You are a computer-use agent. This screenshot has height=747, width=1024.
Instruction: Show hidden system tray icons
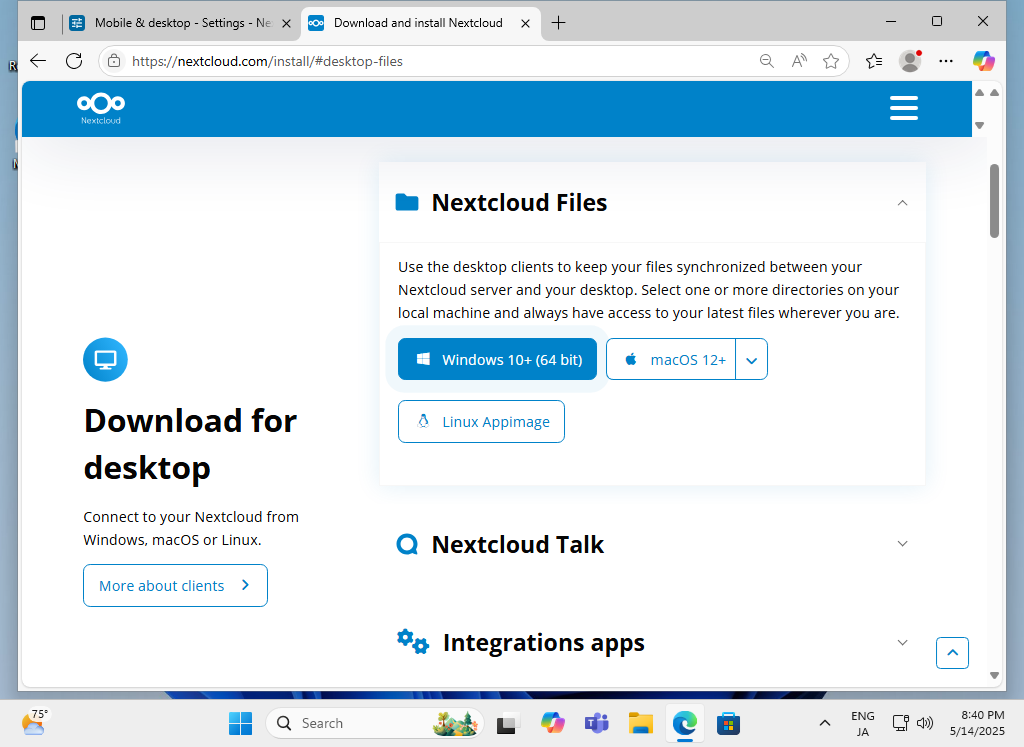pos(825,723)
